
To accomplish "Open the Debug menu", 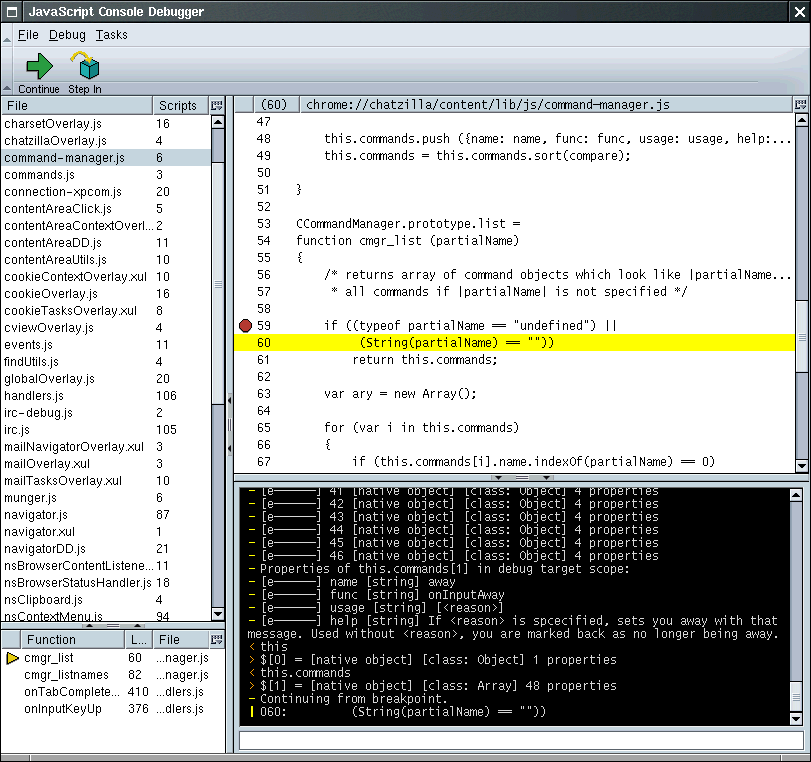I will [x=67, y=35].
